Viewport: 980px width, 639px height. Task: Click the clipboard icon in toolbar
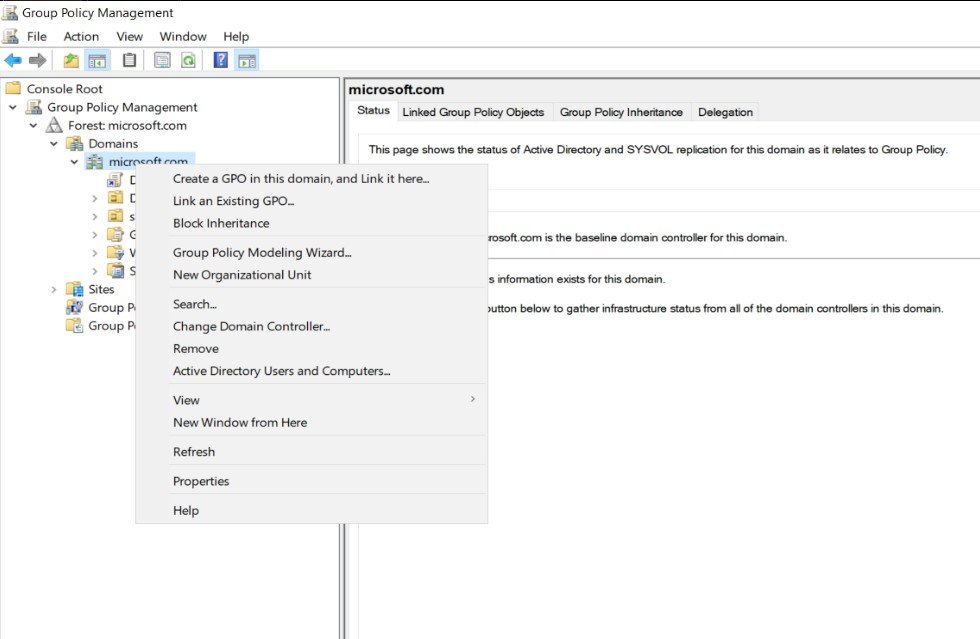tap(129, 61)
